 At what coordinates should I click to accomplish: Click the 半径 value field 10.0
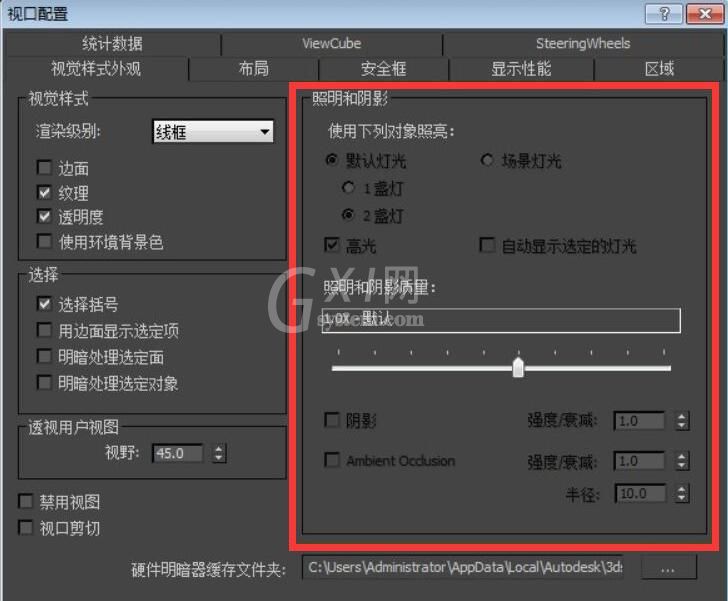click(640, 493)
